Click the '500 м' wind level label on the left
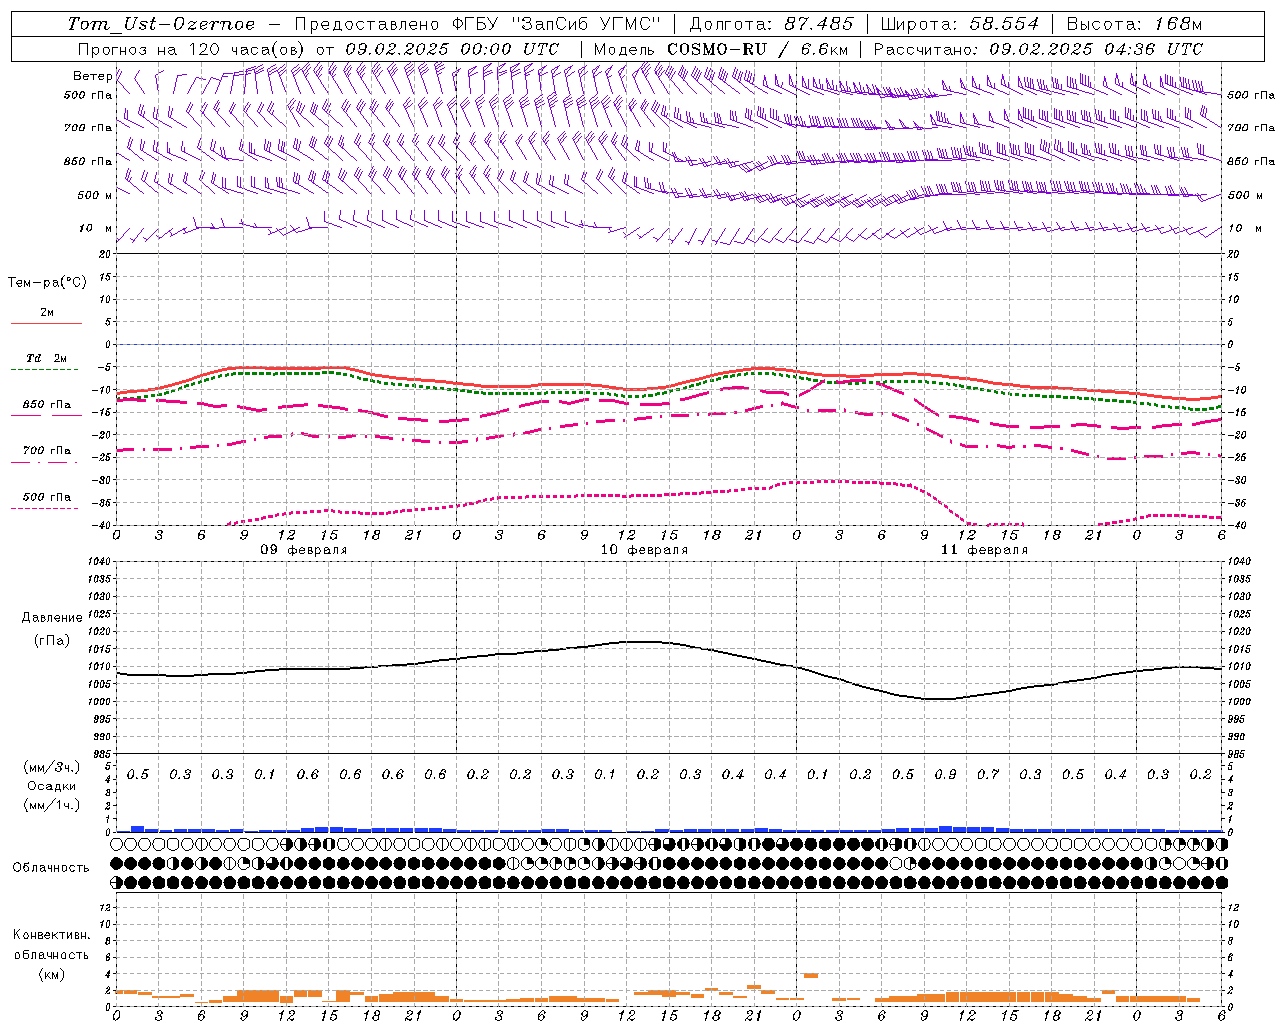Image resolution: width=1280 pixels, height=1024 pixels. (95, 195)
